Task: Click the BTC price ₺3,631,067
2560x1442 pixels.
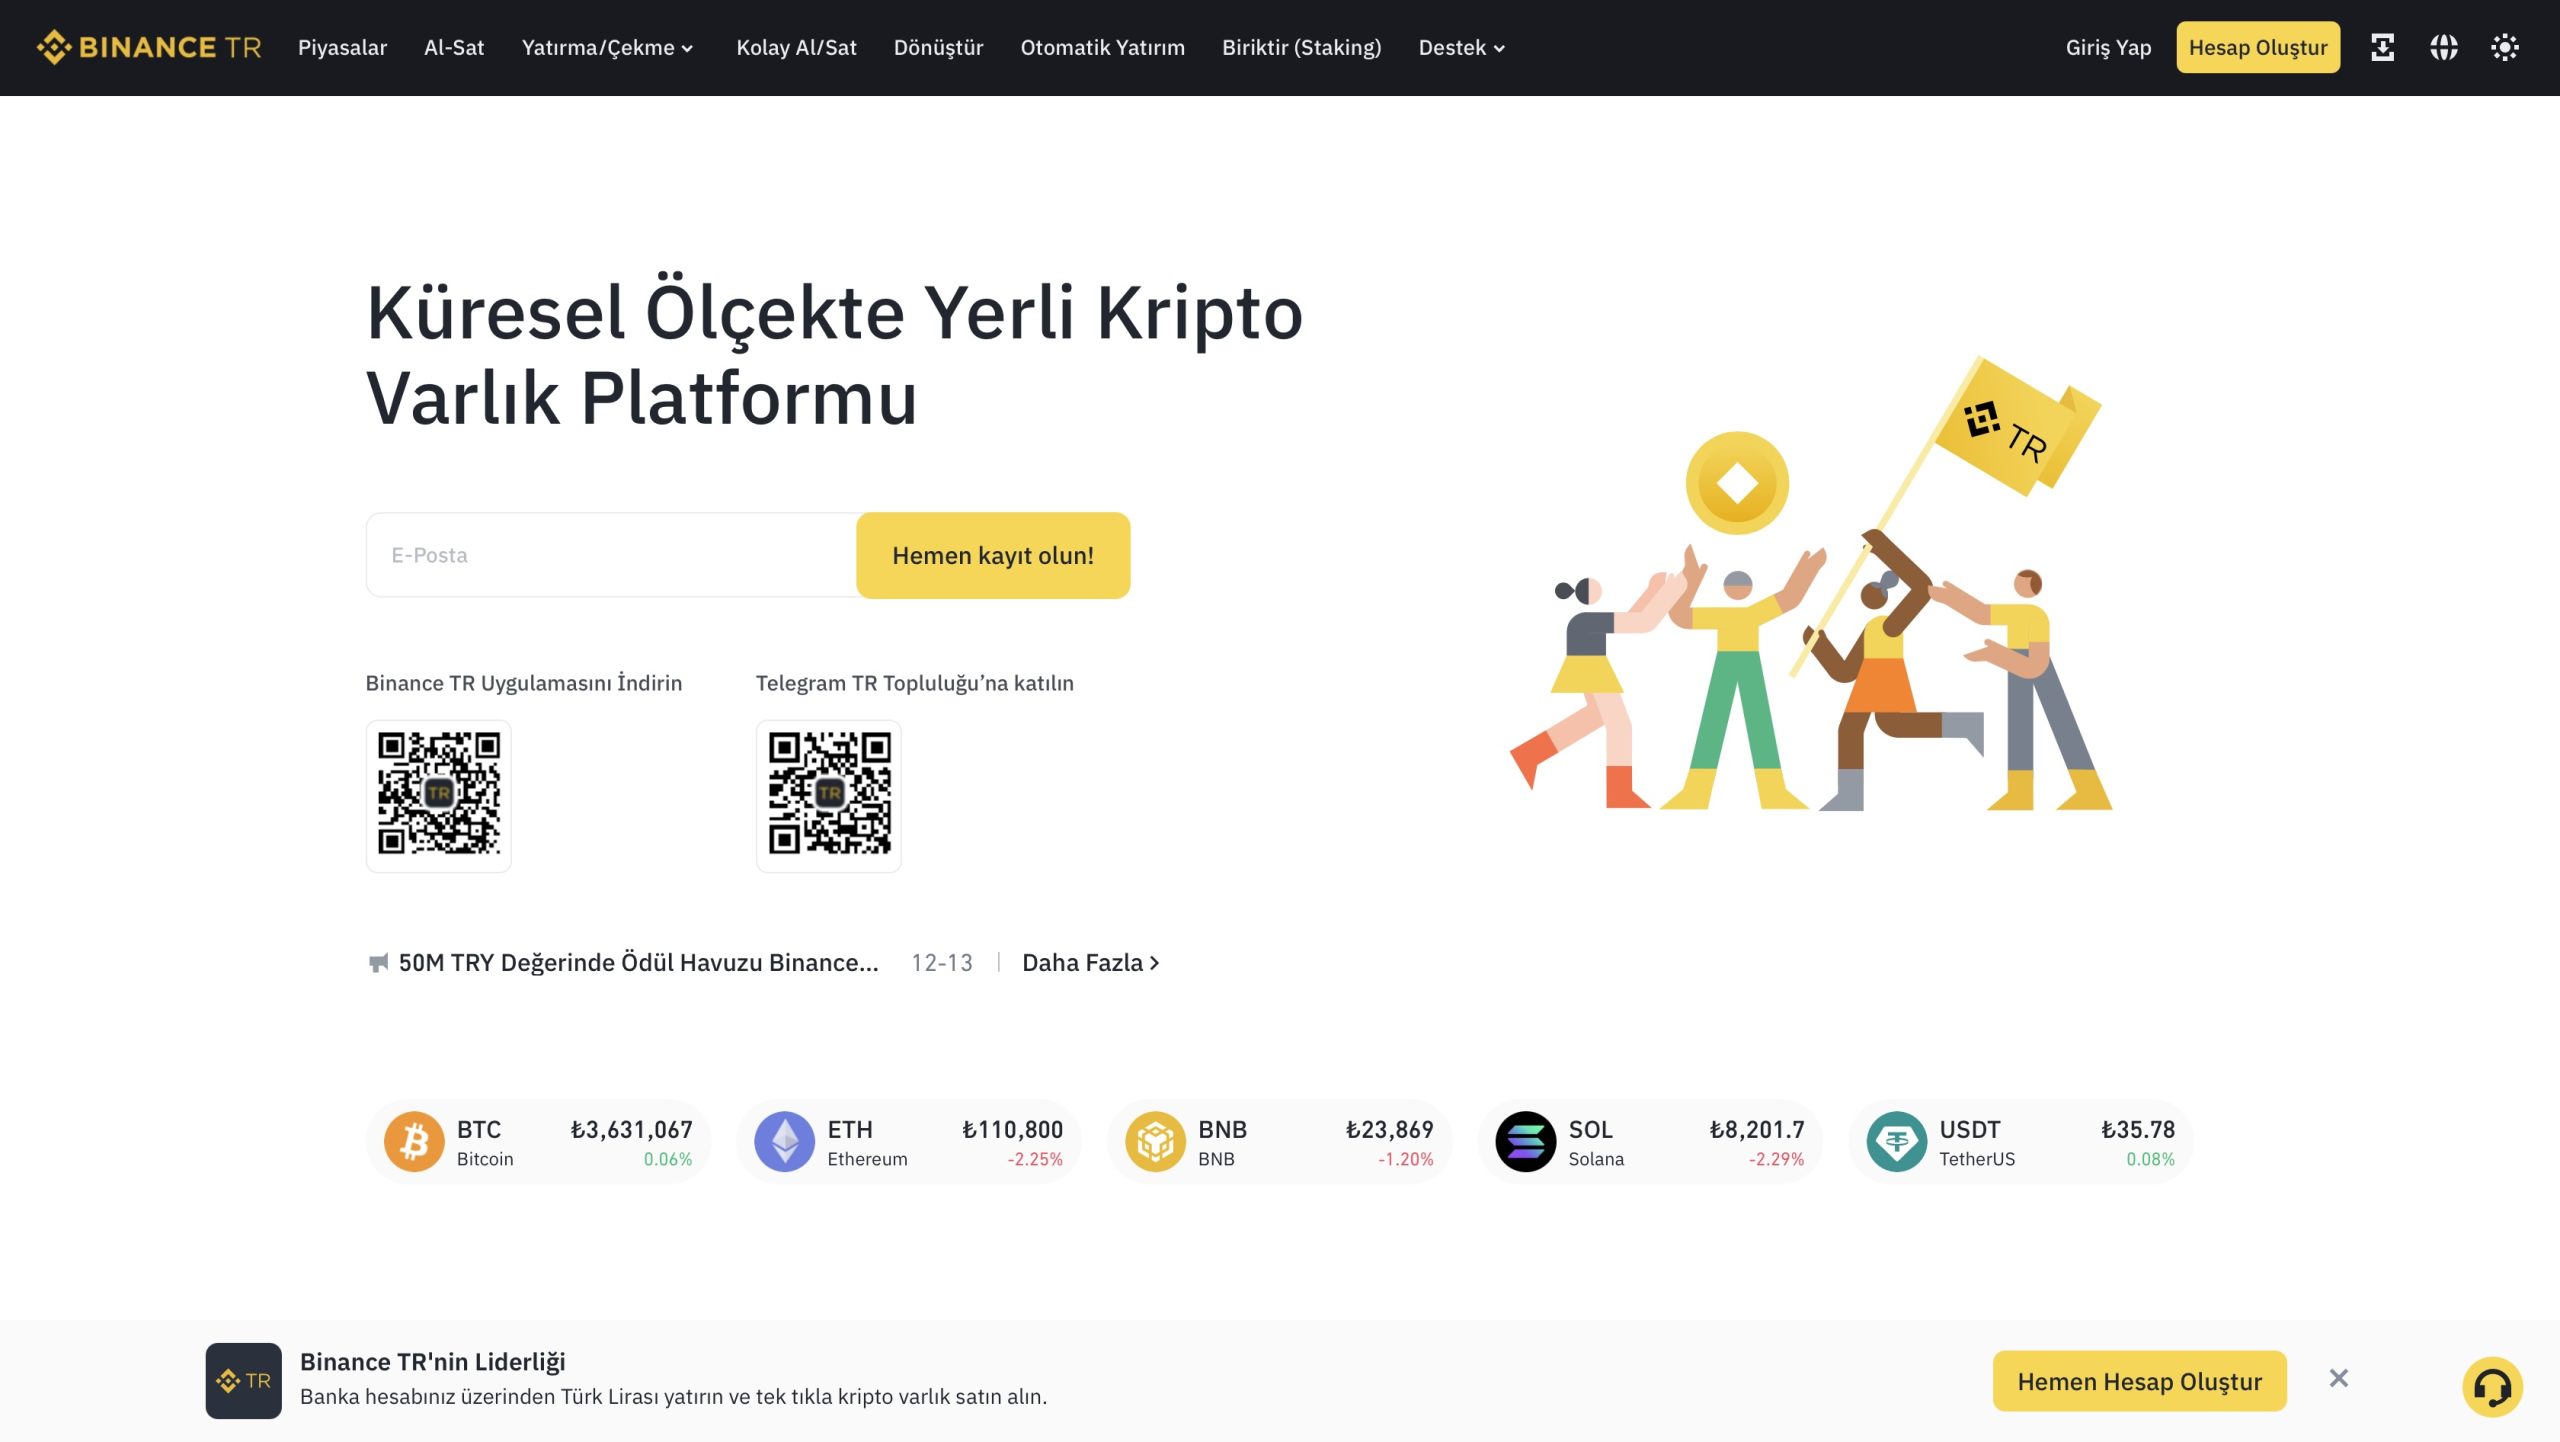Action: pyautogui.click(x=631, y=1130)
